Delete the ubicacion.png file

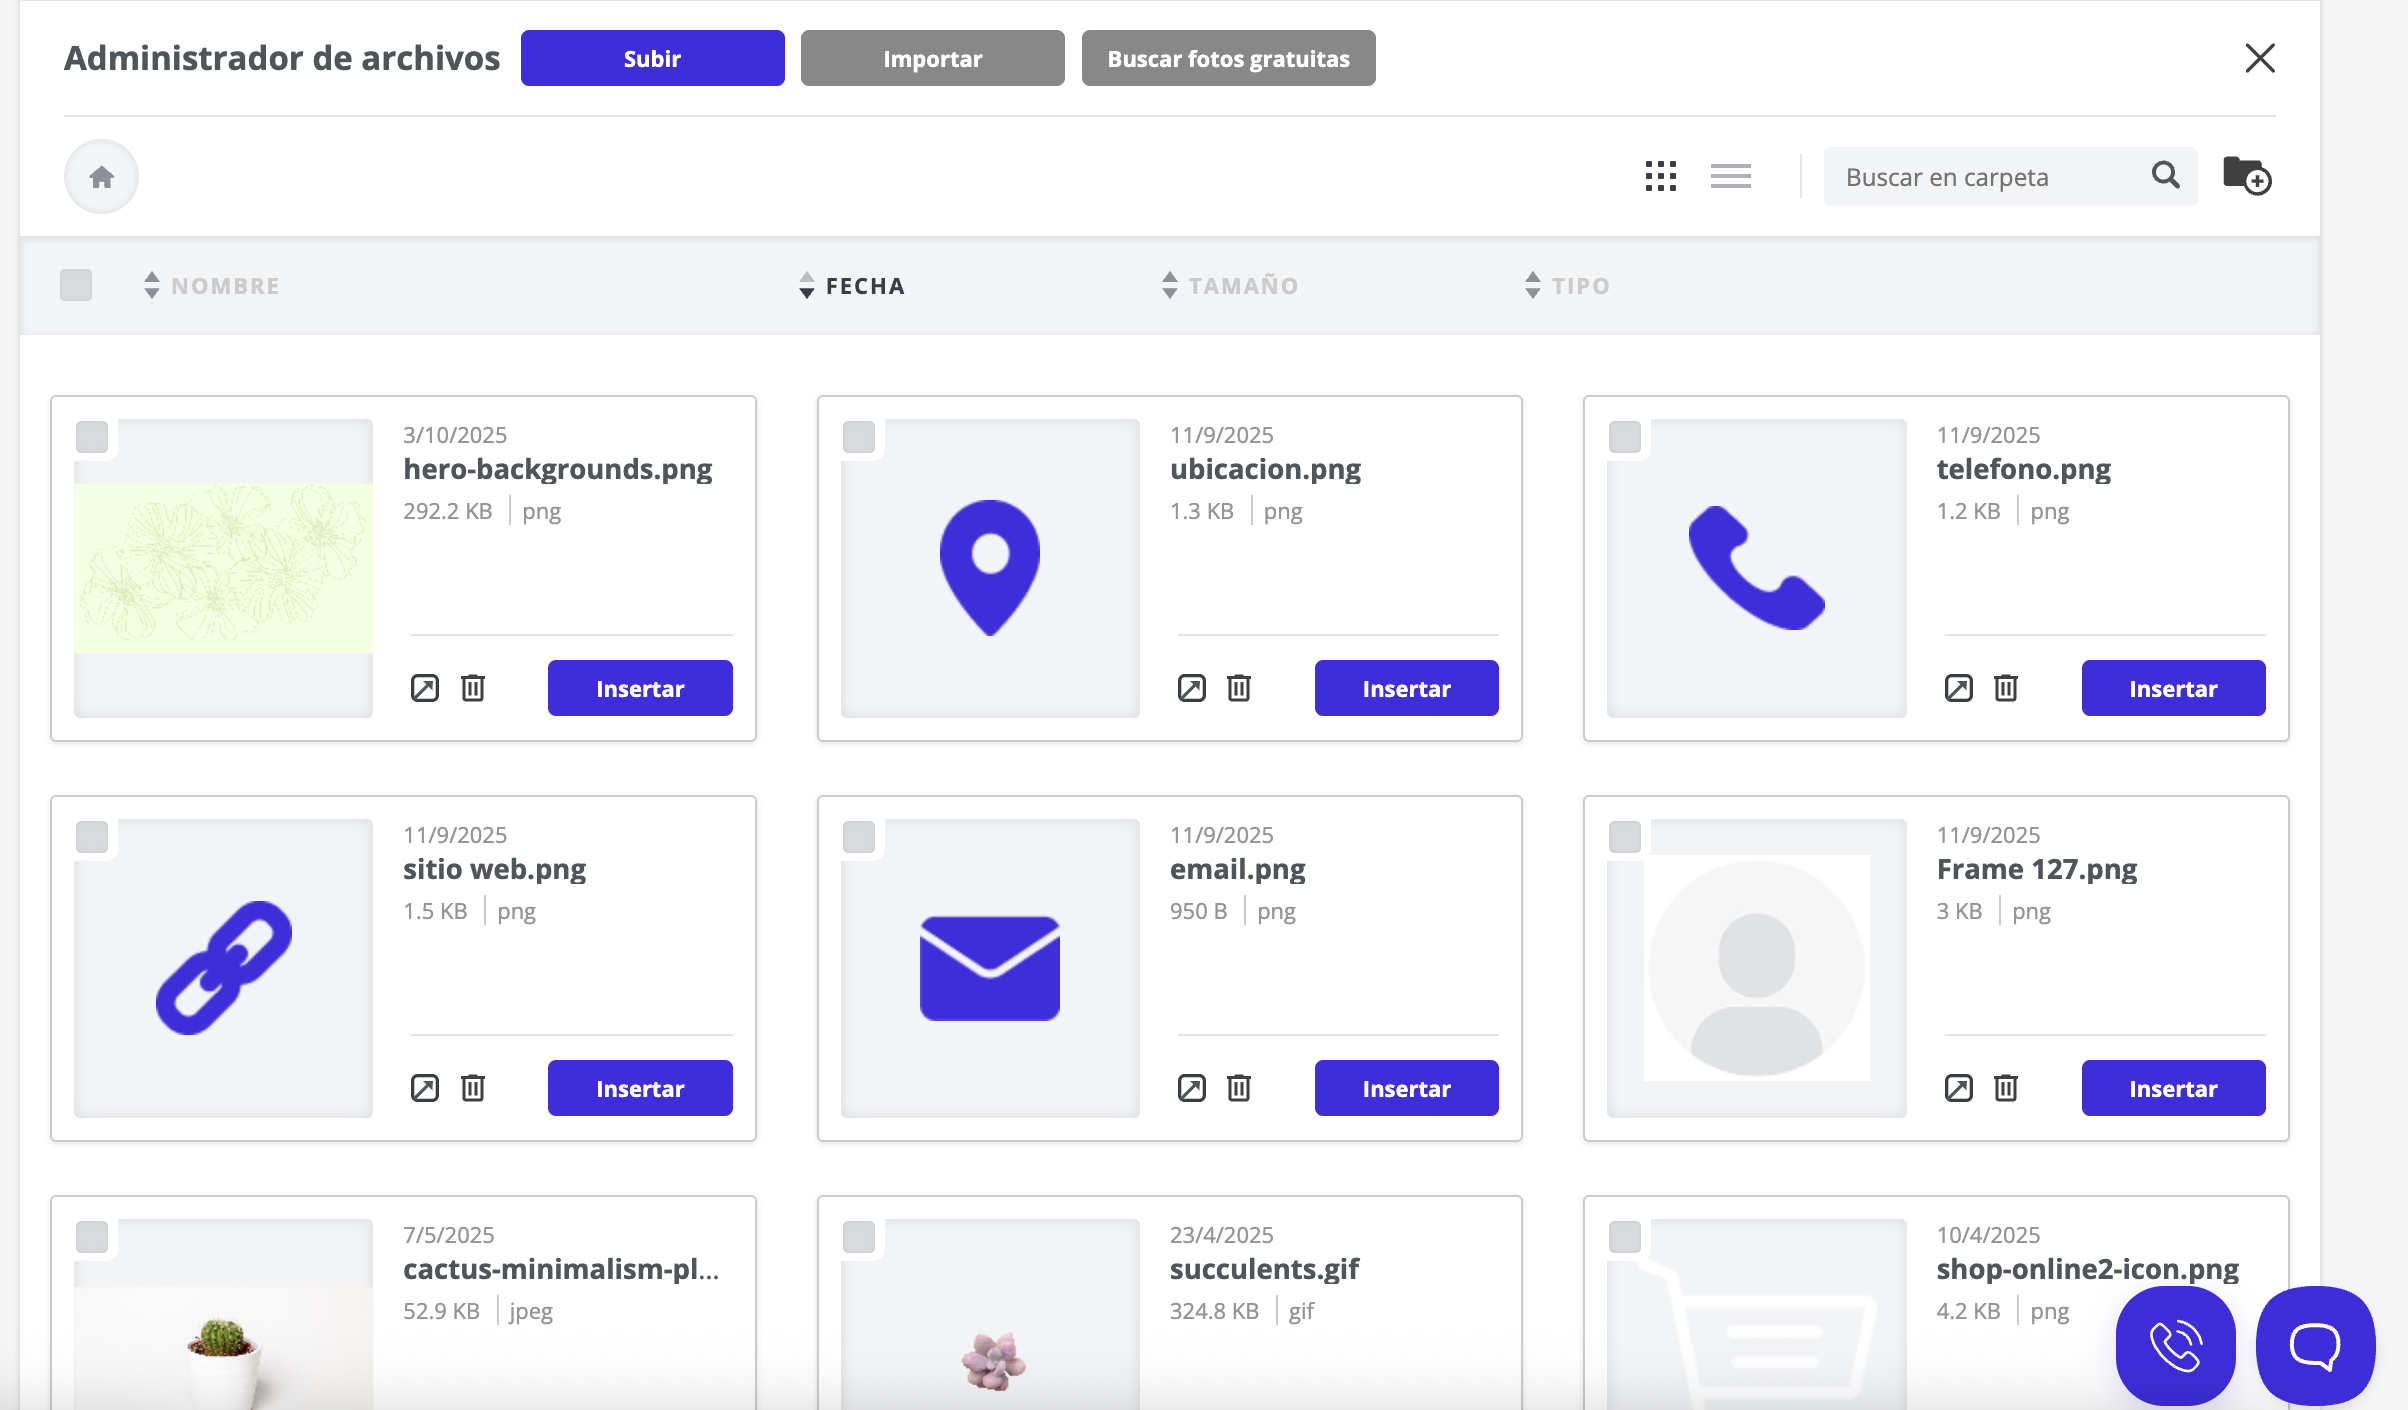coord(1239,688)
